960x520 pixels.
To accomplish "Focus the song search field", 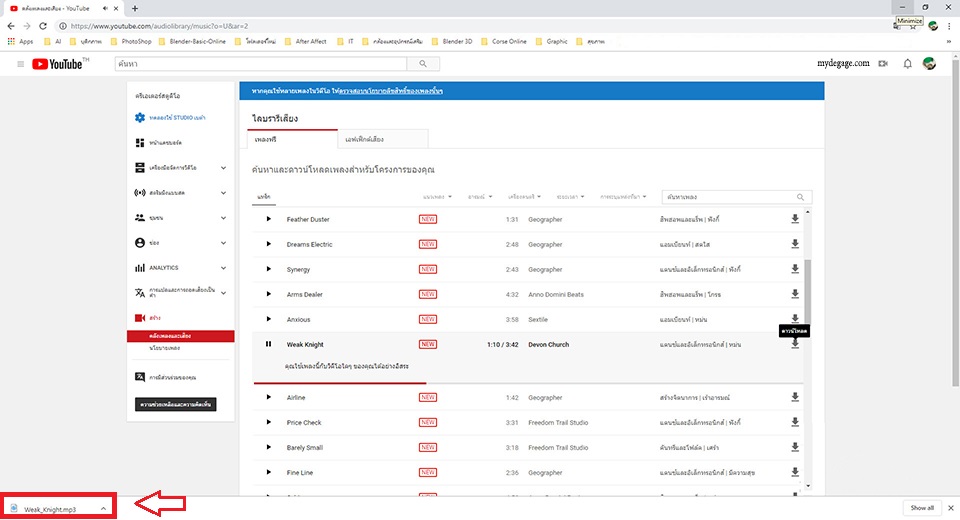I will point(729,197).
